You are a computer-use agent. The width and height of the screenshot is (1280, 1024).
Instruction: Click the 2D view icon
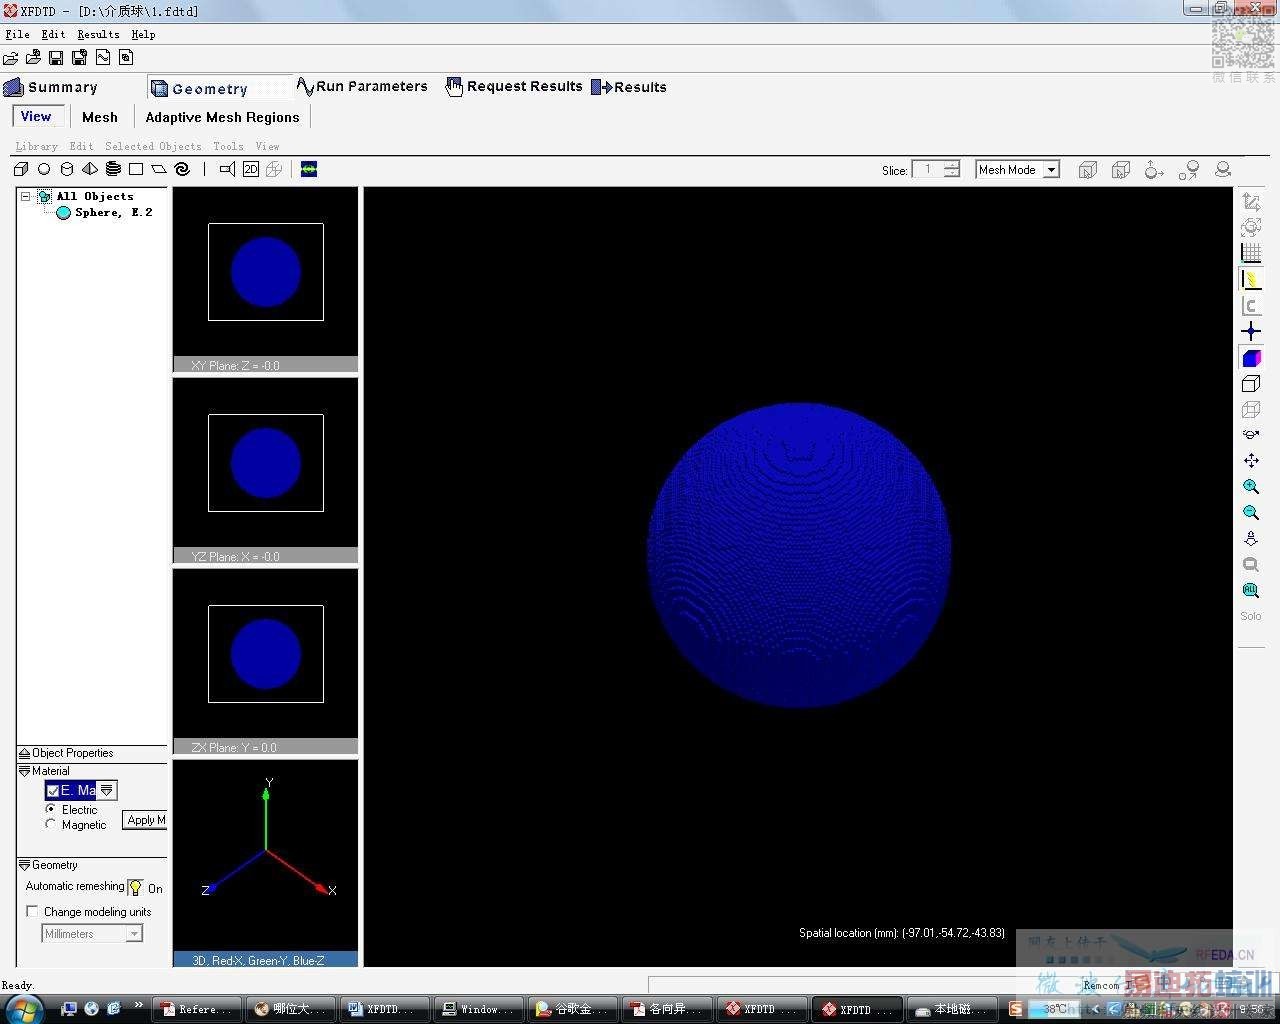click(x=251, y=170)
